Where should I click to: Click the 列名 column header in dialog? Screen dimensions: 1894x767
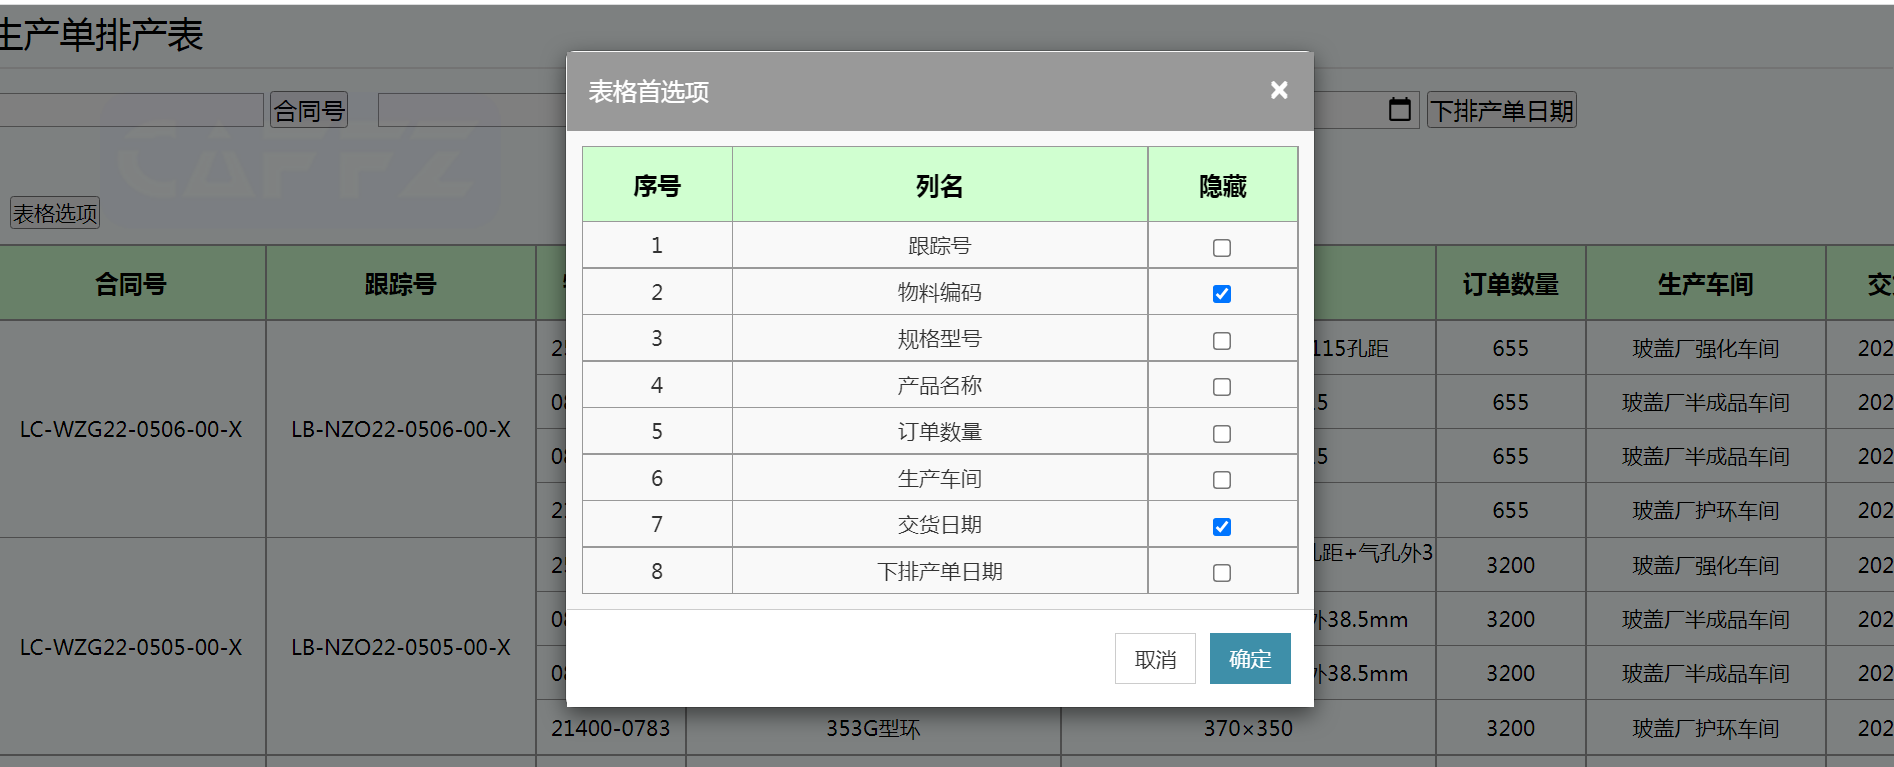pyautogui.click(x=939, y=186)
